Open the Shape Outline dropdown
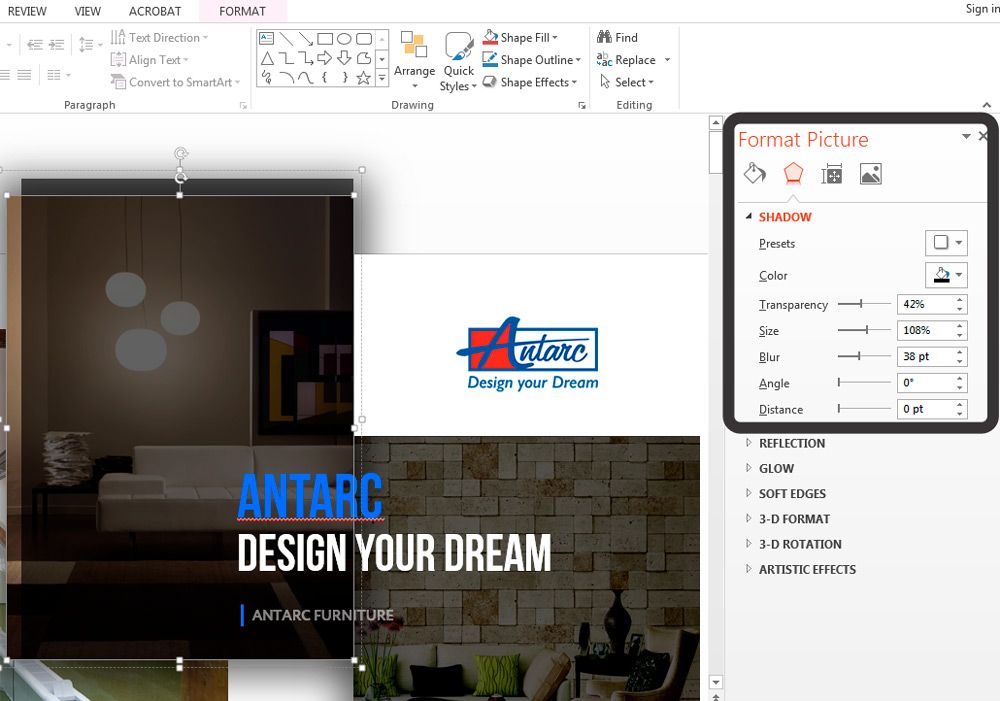 point(531,60)
